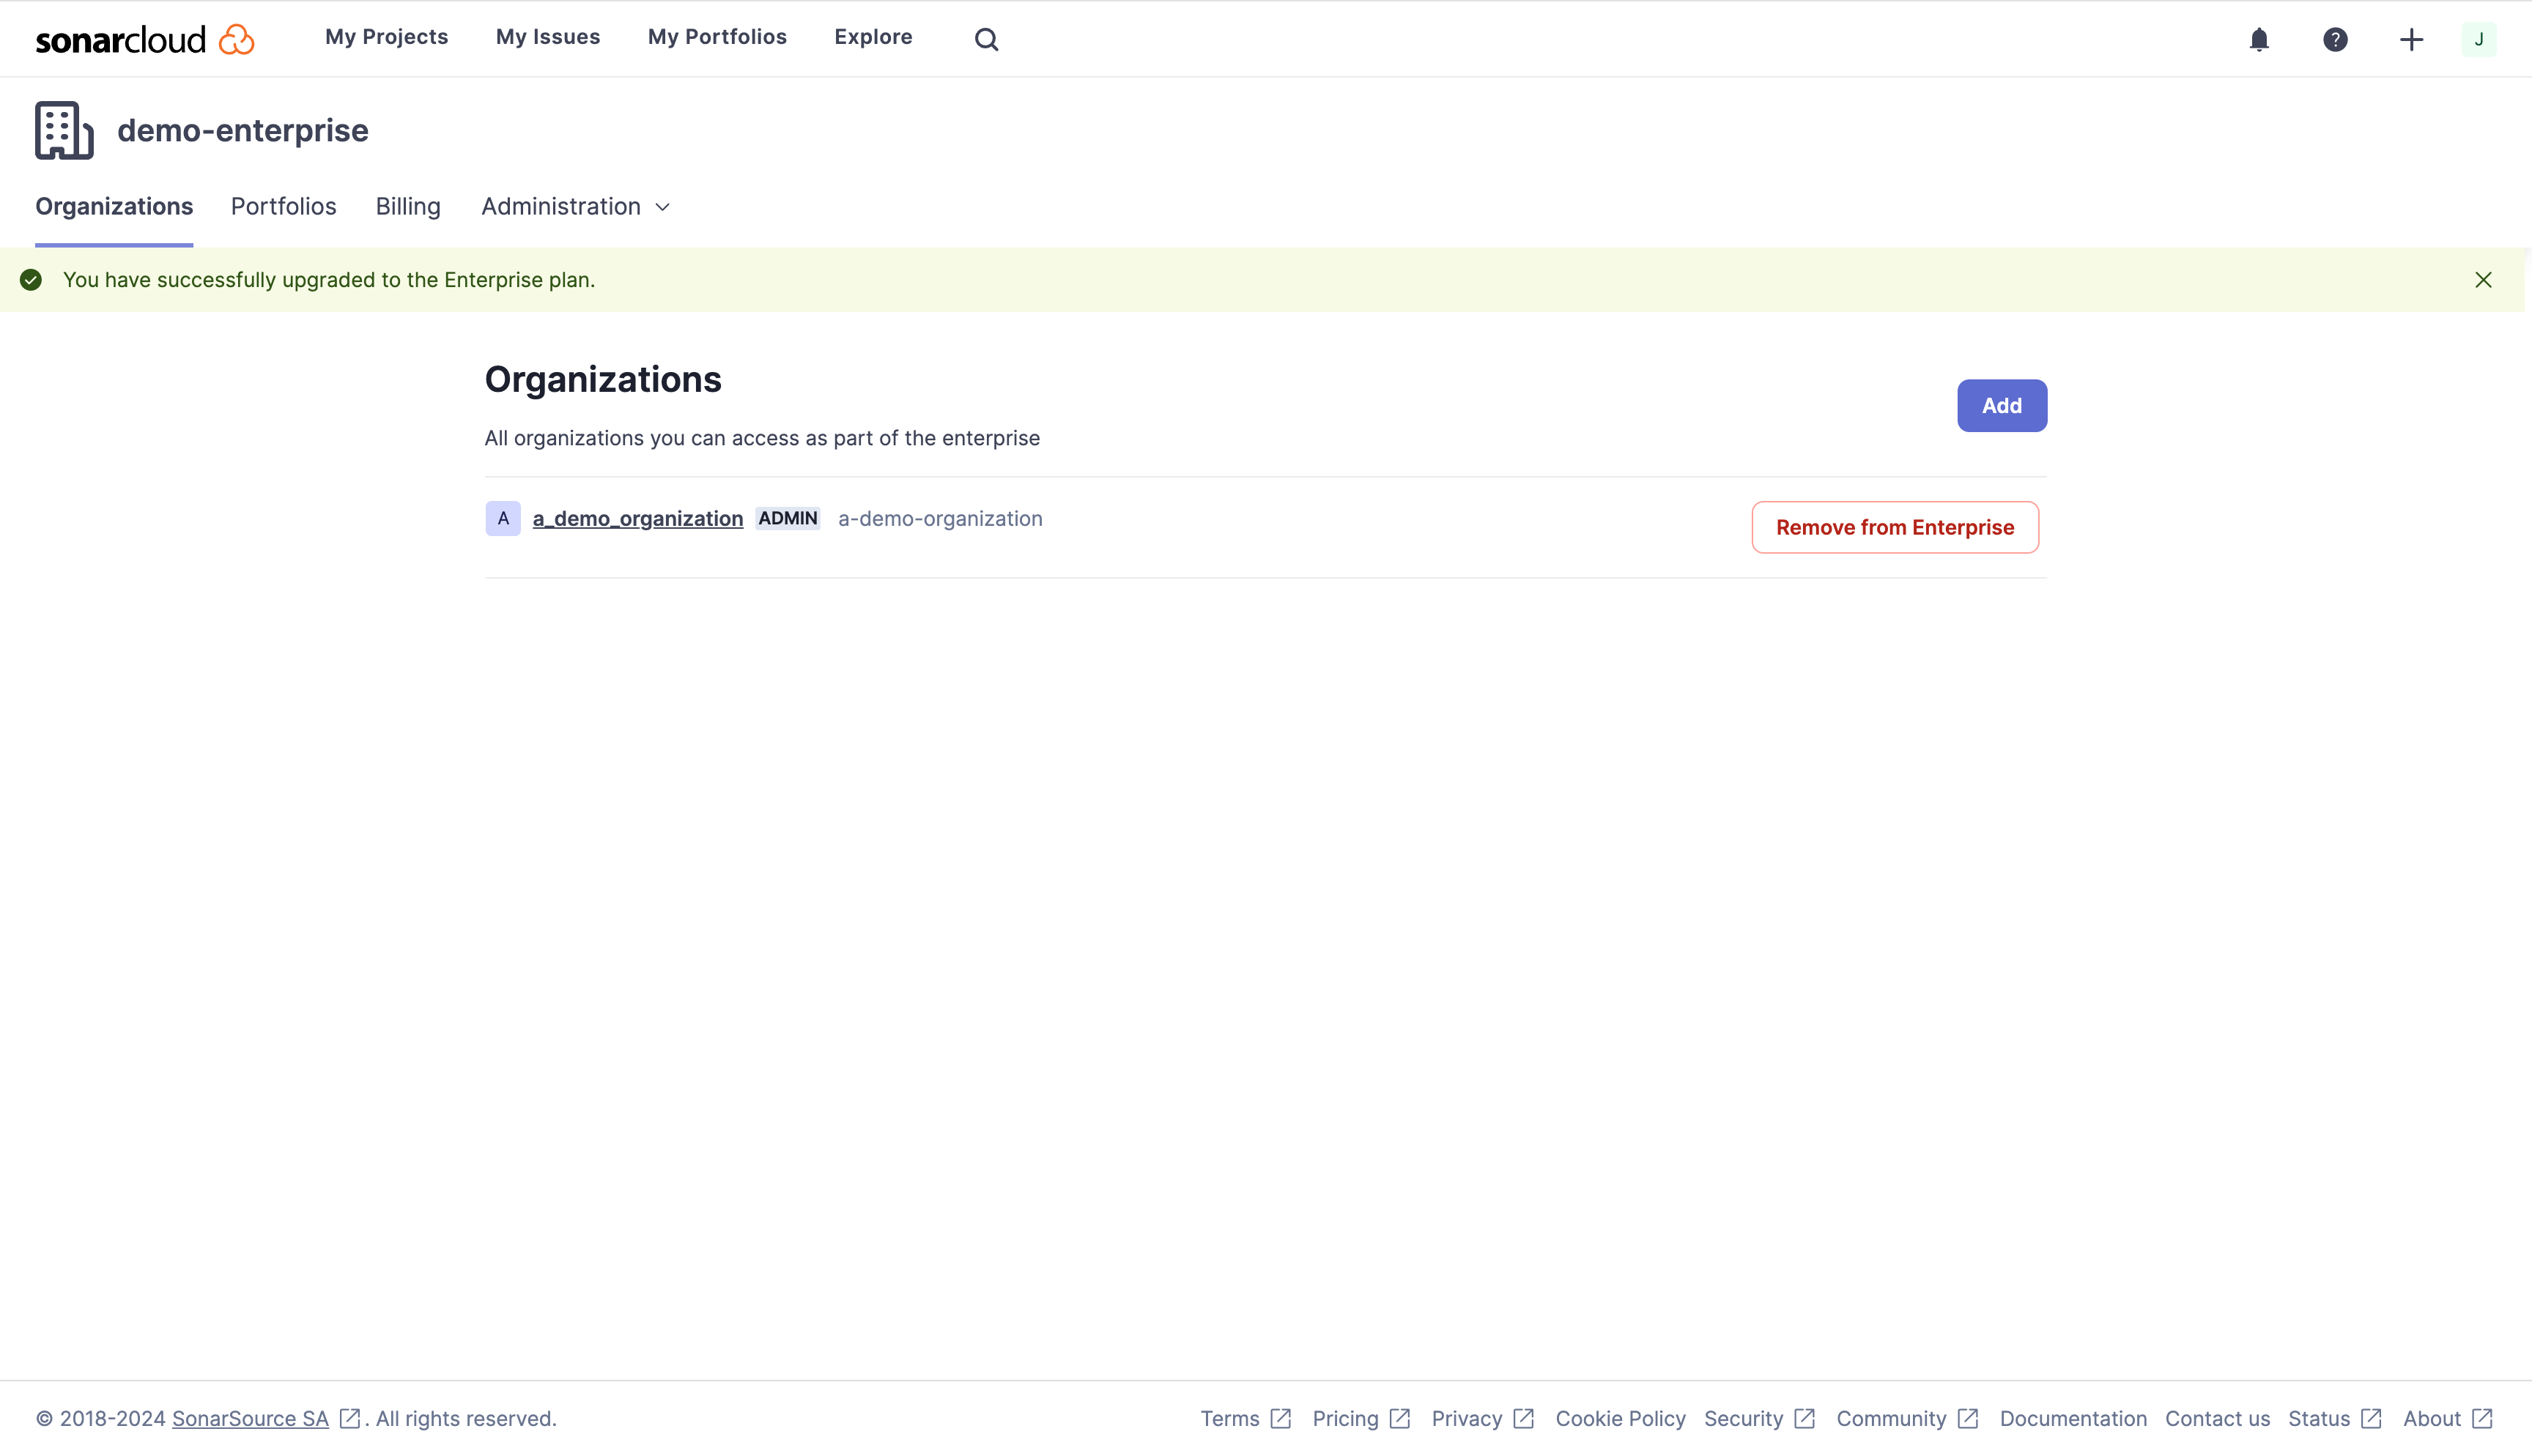Switch to the Billing tab
2532x1456 pixels.
pyautogui.click(x=407, y=206)
